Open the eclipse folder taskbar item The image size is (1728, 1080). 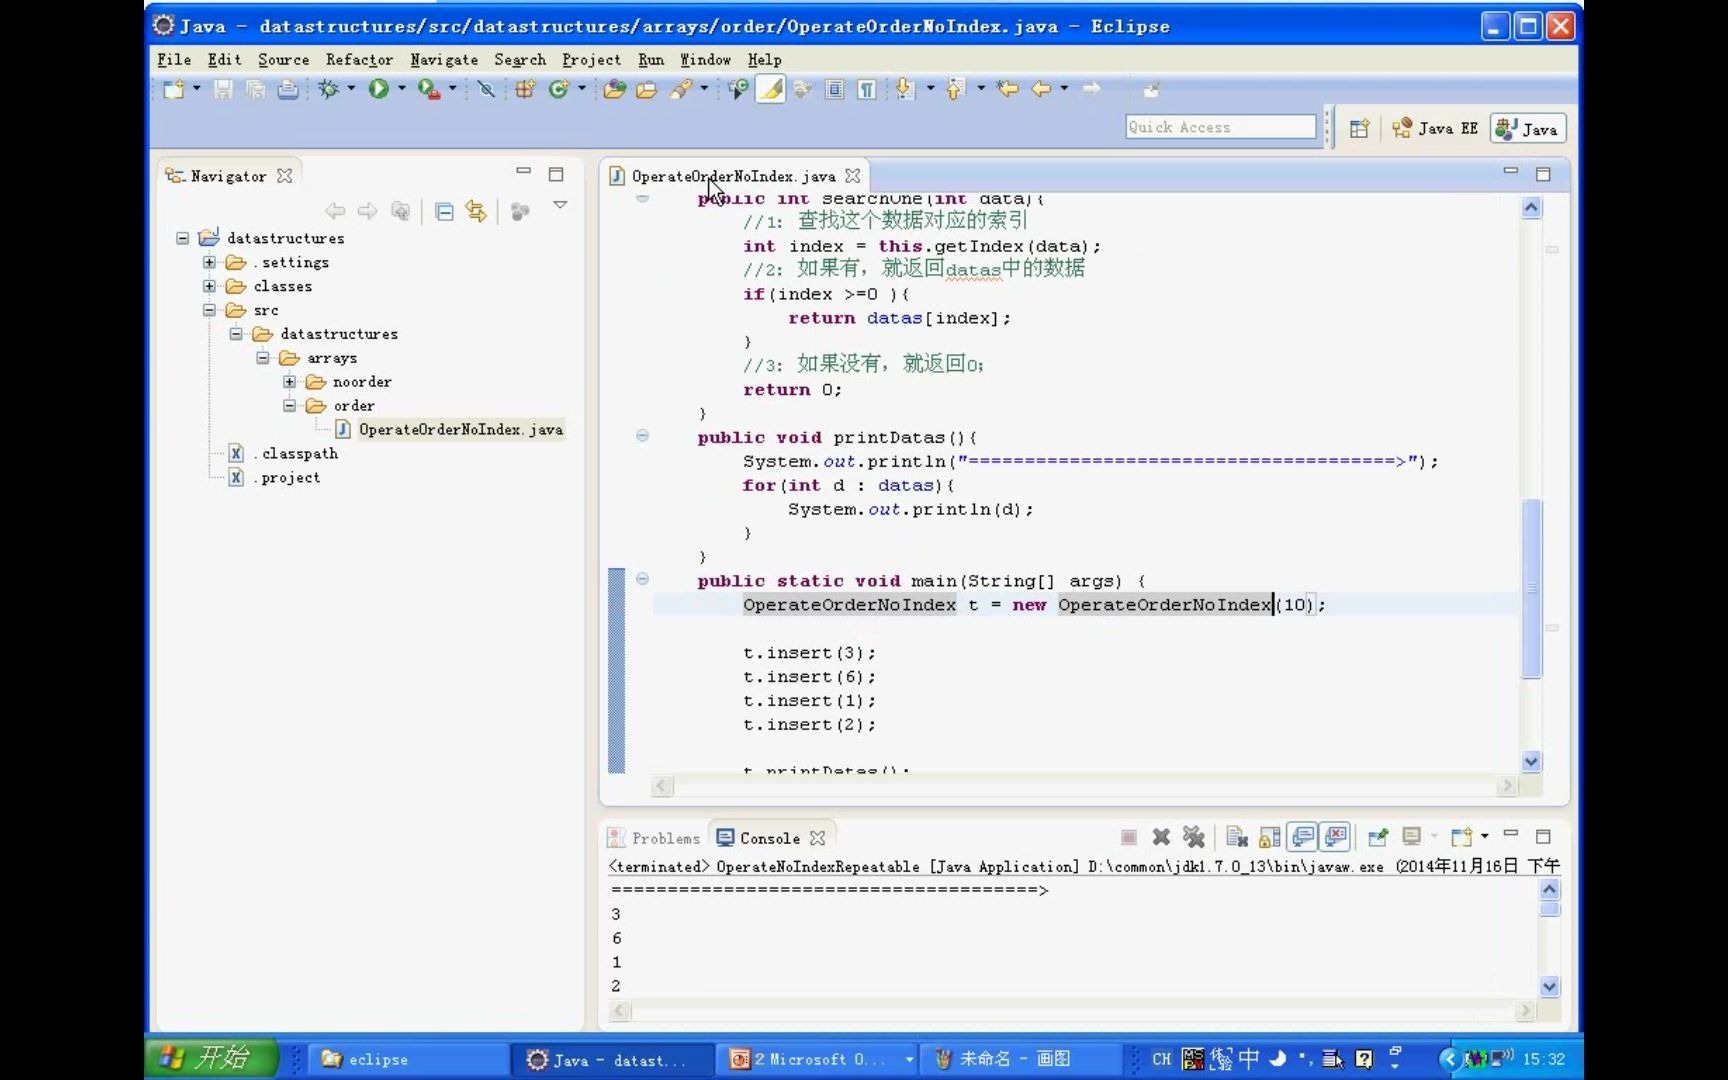coord(411,1059)
